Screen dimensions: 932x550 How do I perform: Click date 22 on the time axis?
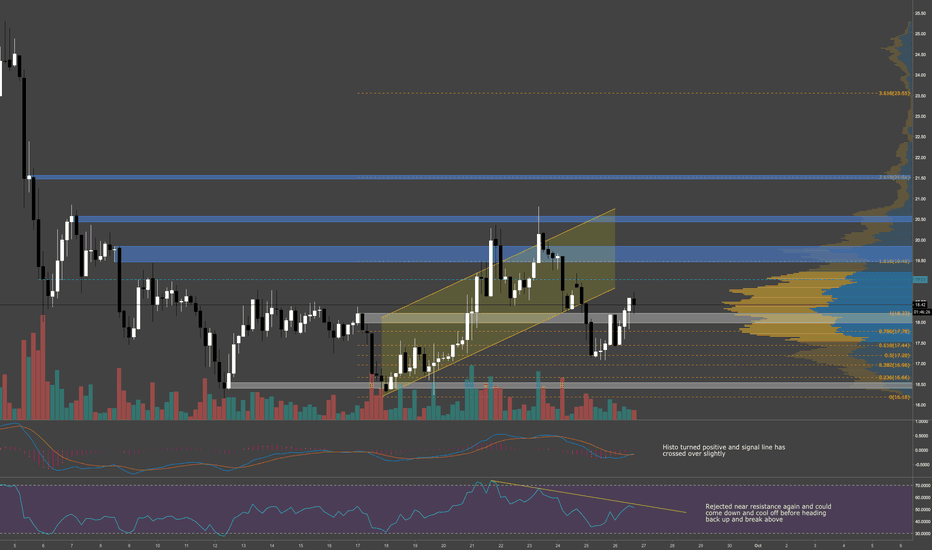500,545
